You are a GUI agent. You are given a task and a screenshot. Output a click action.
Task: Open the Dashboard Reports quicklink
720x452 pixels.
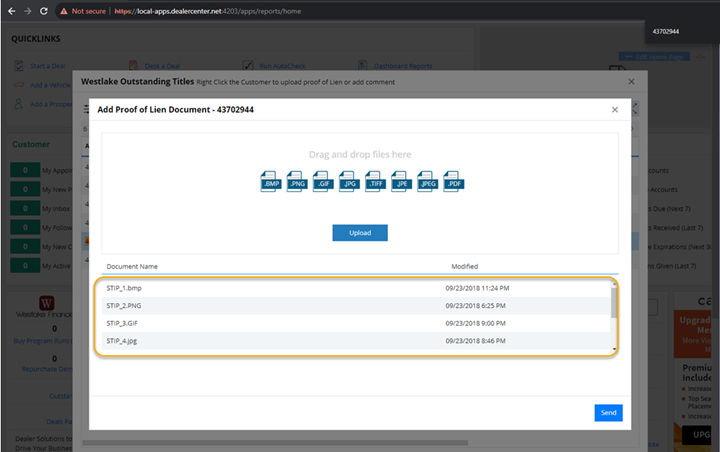403,66
